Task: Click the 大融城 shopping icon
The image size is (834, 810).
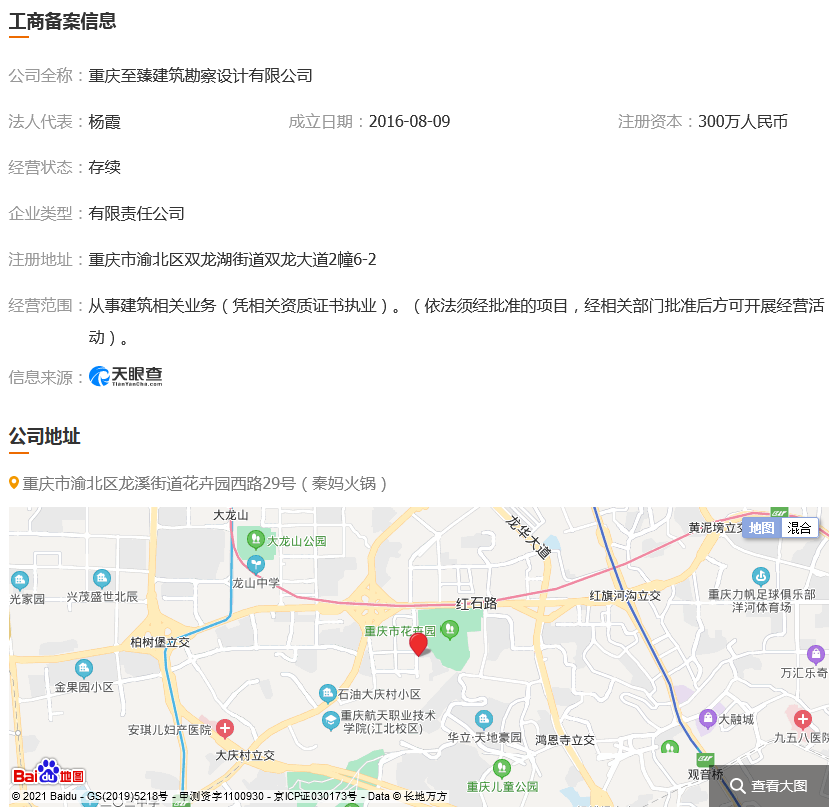Action: coord(707,719)
